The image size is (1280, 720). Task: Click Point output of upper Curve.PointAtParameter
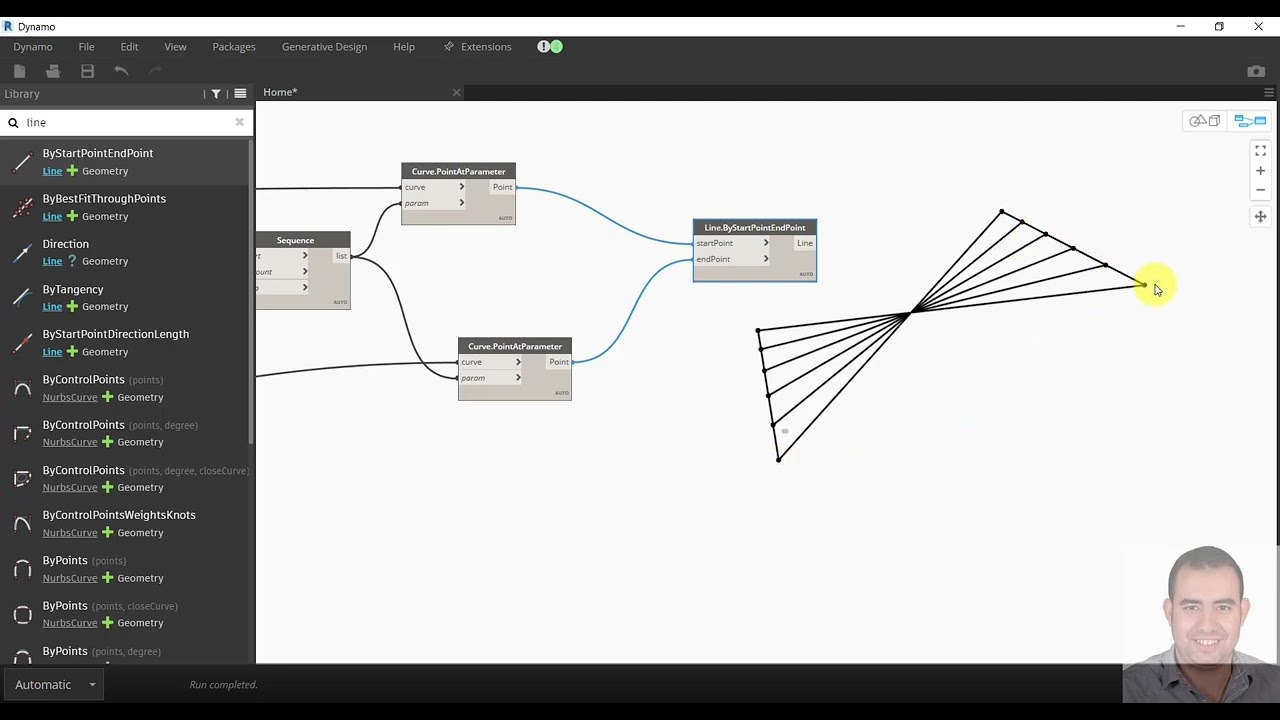point(502,187)
